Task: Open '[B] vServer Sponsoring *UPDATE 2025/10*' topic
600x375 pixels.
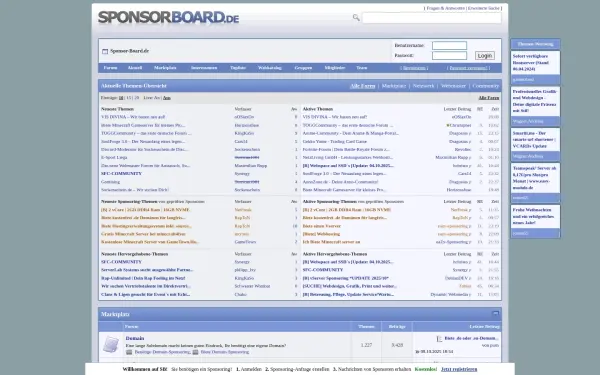Action: coord(346,278)
